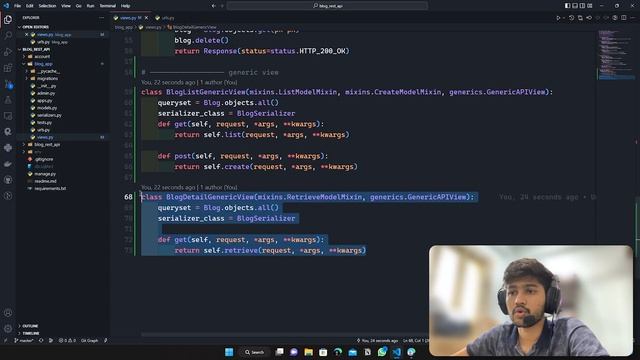Open the Python extension view in activity bar
Viewport: 640px width, 360px height.
[x=8, y=148]
